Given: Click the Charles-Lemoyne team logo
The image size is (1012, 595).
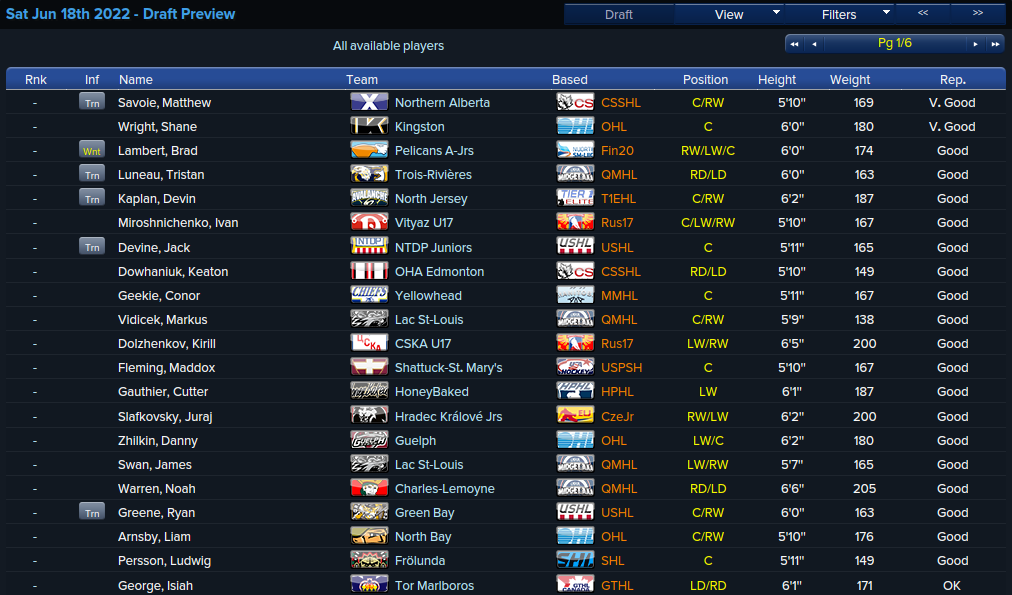Looking at the screenshot, I should [369, 488].
